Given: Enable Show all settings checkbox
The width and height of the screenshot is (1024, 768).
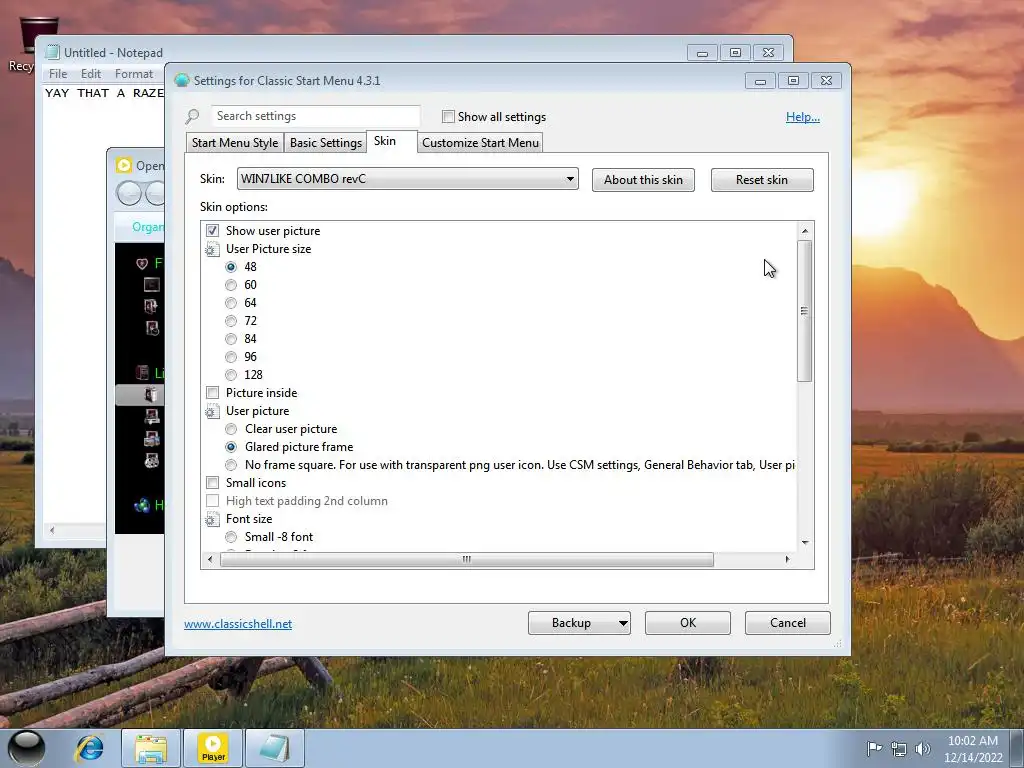Looking at the screenshot, I should tap(448, 117).
